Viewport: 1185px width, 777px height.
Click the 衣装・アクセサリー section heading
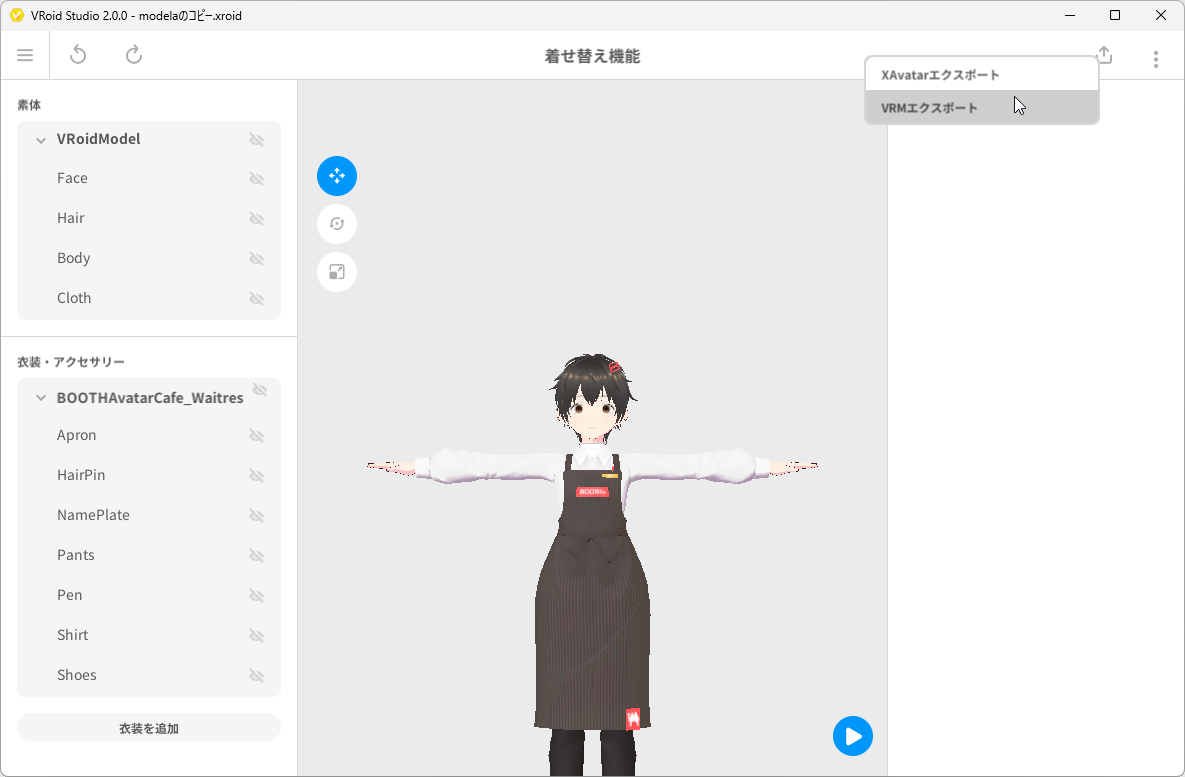click(71, 362)
